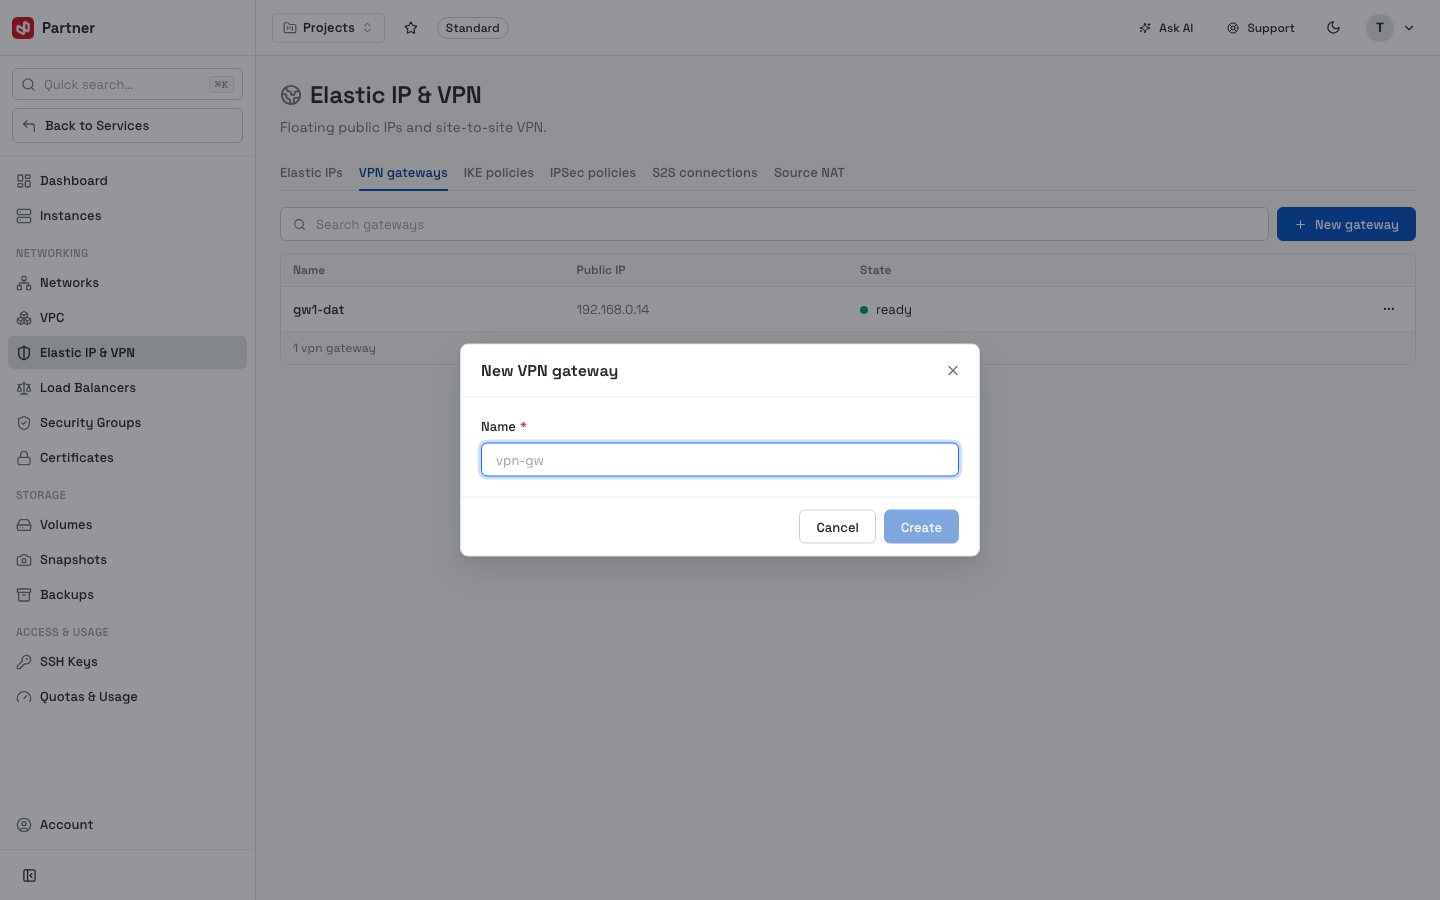Click the Elastic IP & VPN page icon
Viewport: 1440px width, 900px height.
tap(291, 95)
